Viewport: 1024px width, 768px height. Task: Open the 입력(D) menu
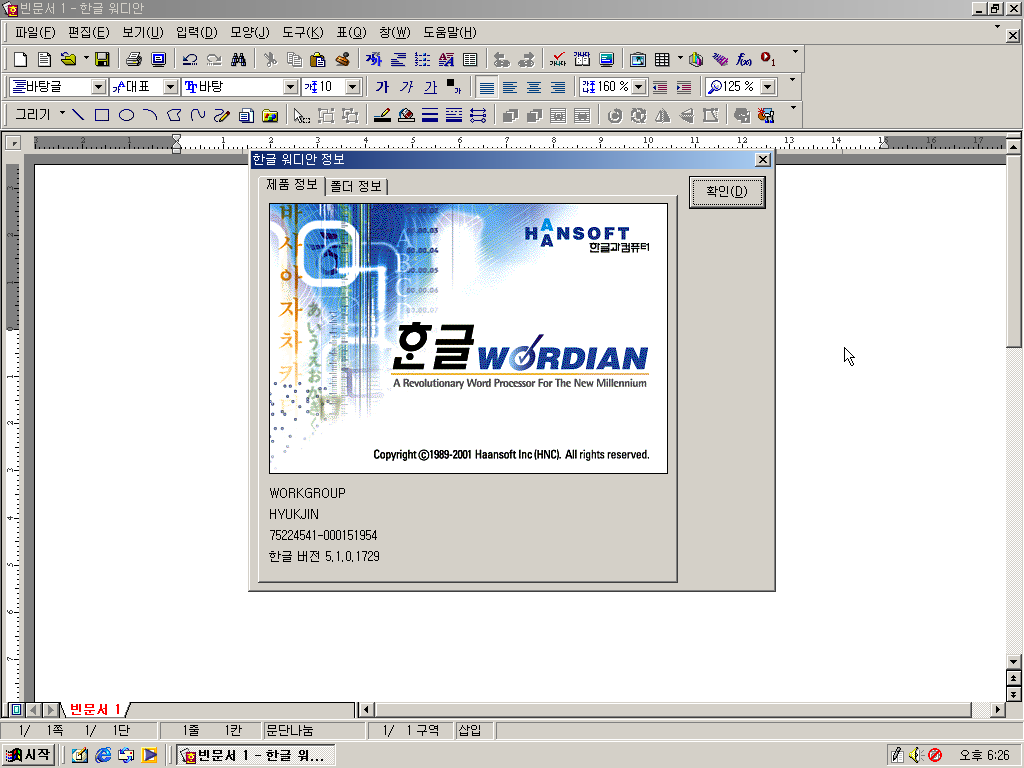197,32
